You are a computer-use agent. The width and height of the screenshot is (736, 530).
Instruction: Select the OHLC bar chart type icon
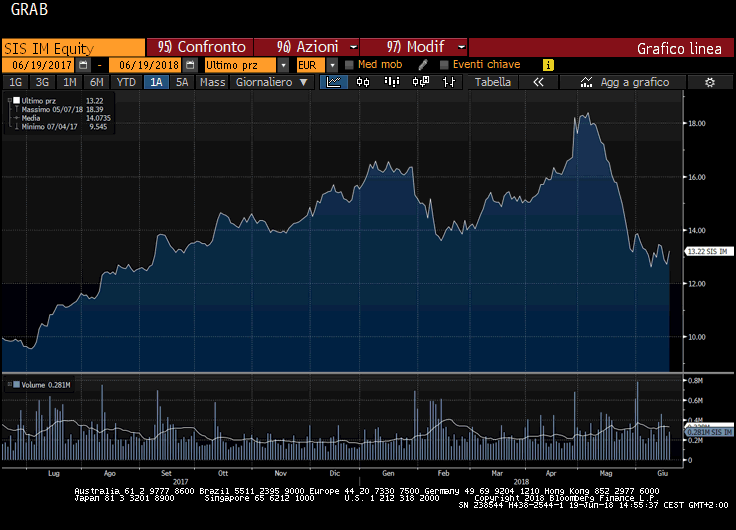pos(449,82)
